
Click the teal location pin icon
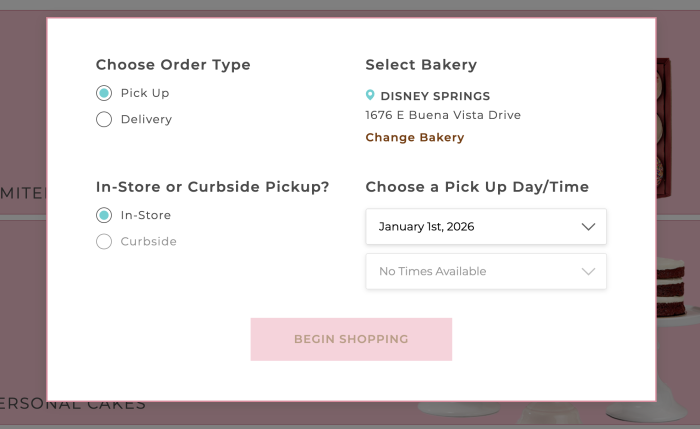370,96
